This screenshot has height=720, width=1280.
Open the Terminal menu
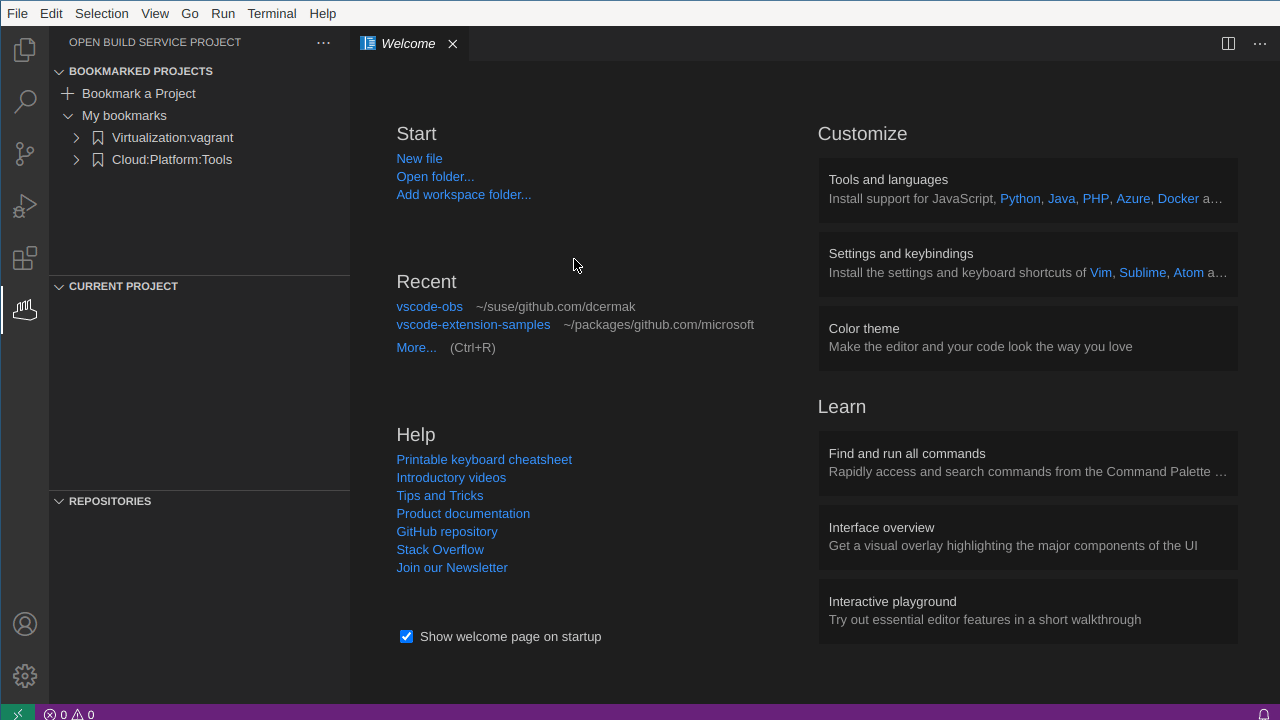point(272,13)
